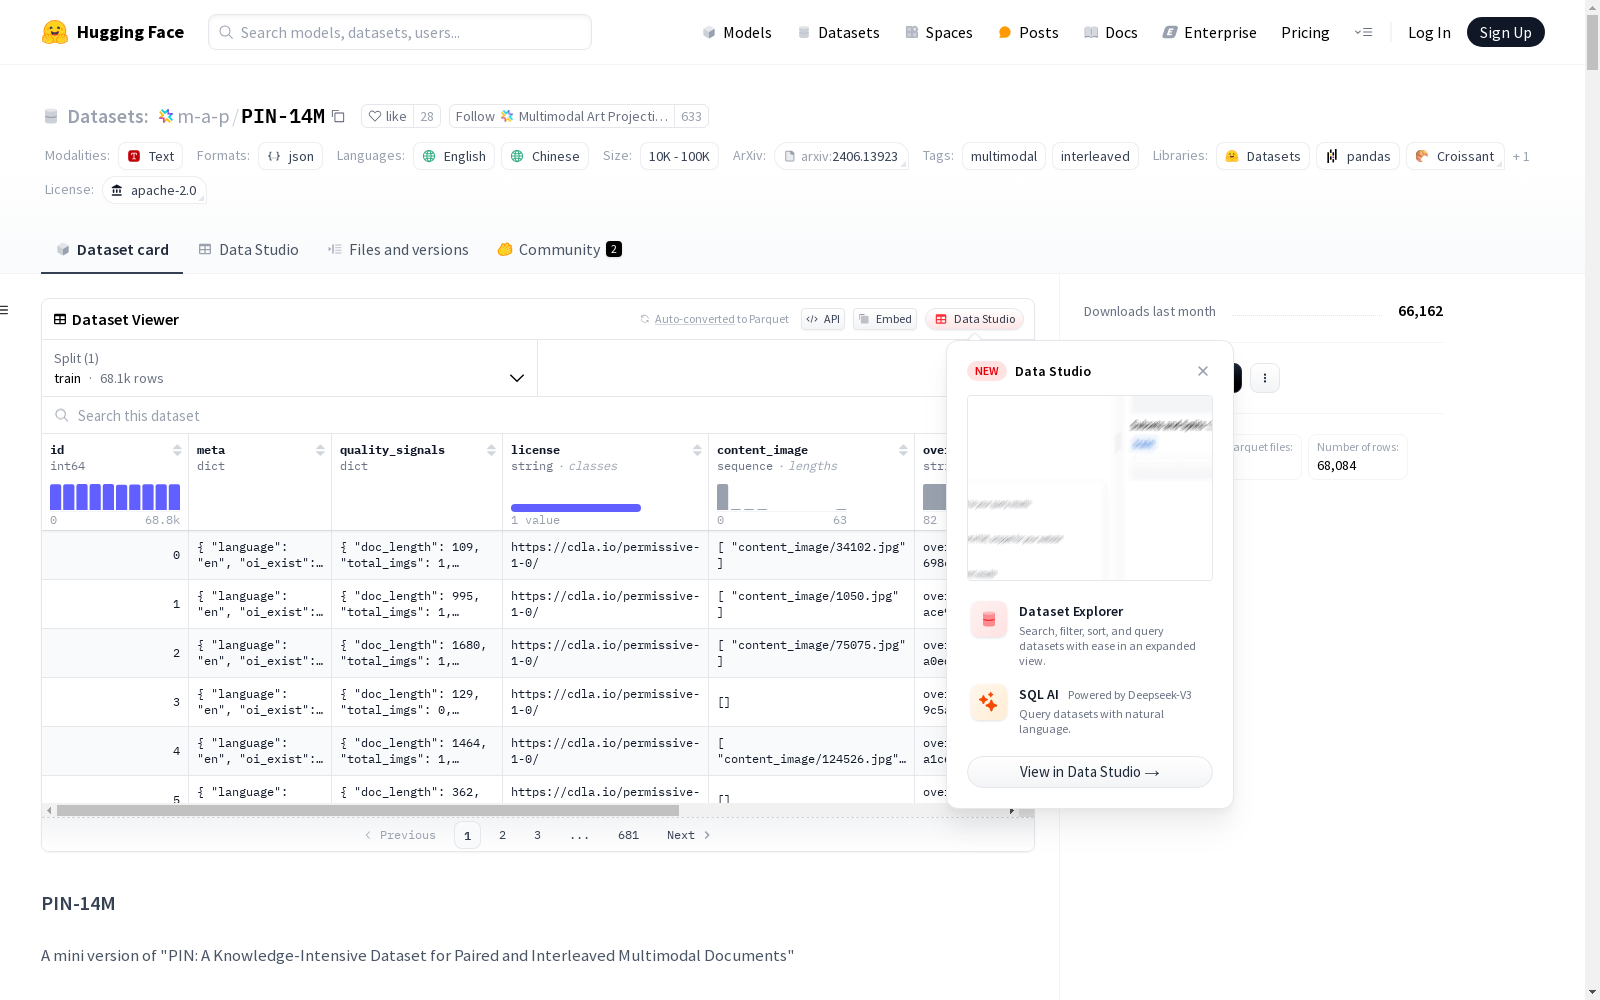Image resolution: width=1600 pixels, height=1000 pixels.
Task: Click the Embed button in Dataset Viewer
Action: (x=885, y=319)
